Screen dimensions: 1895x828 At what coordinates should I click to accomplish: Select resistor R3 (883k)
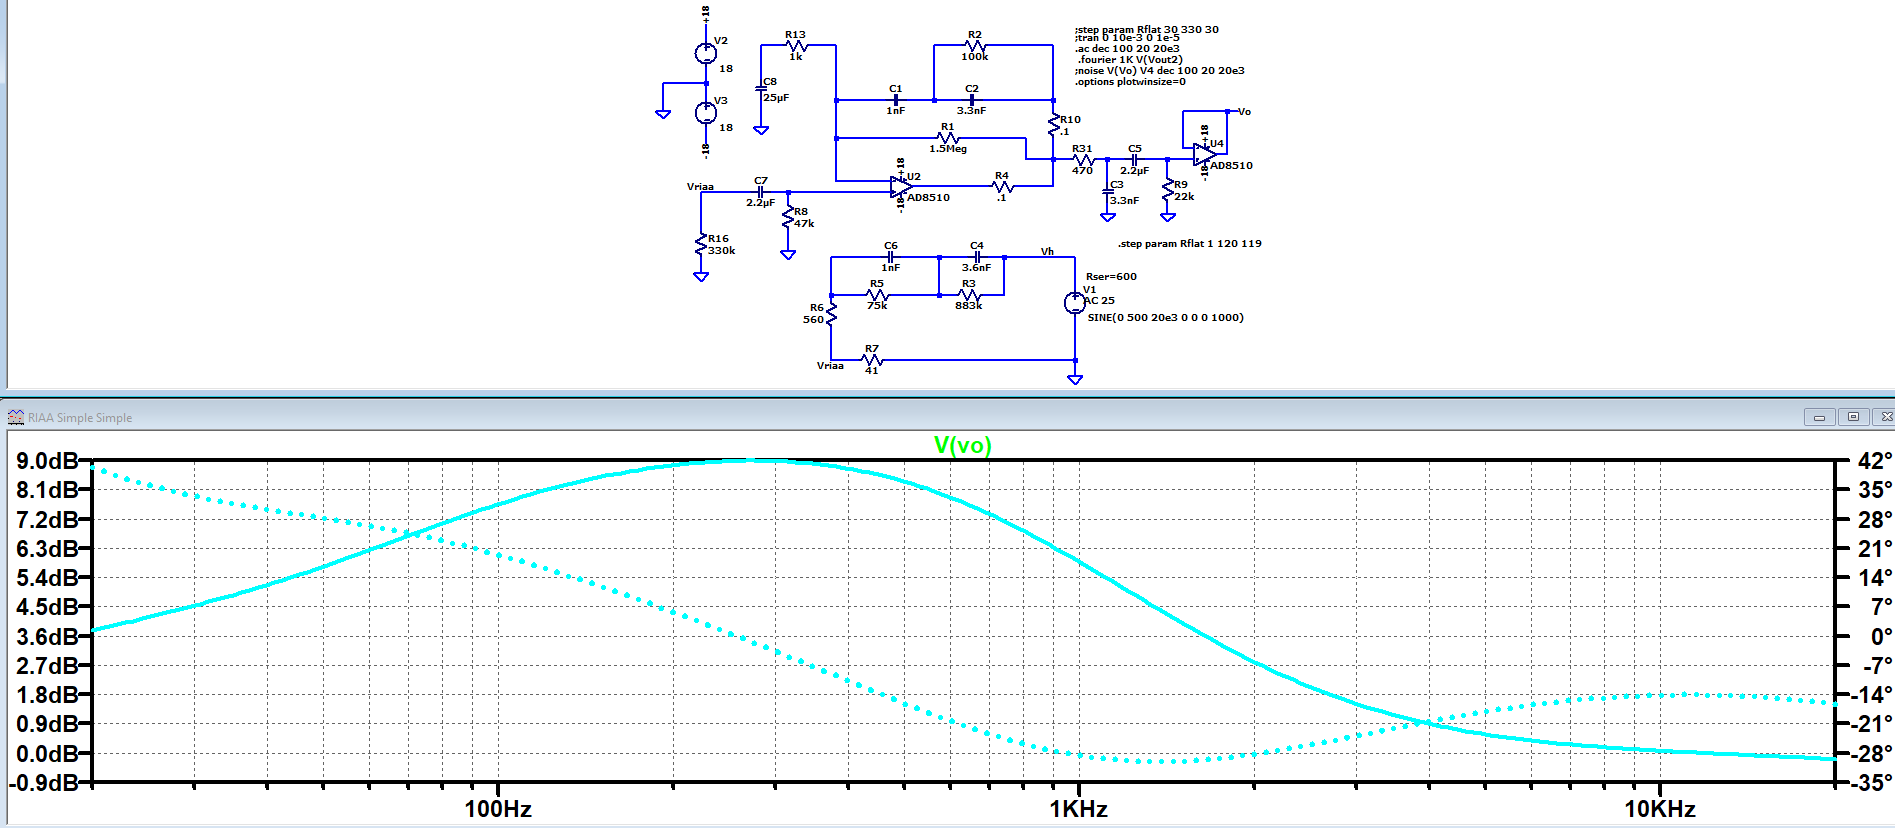coord(969,295)
